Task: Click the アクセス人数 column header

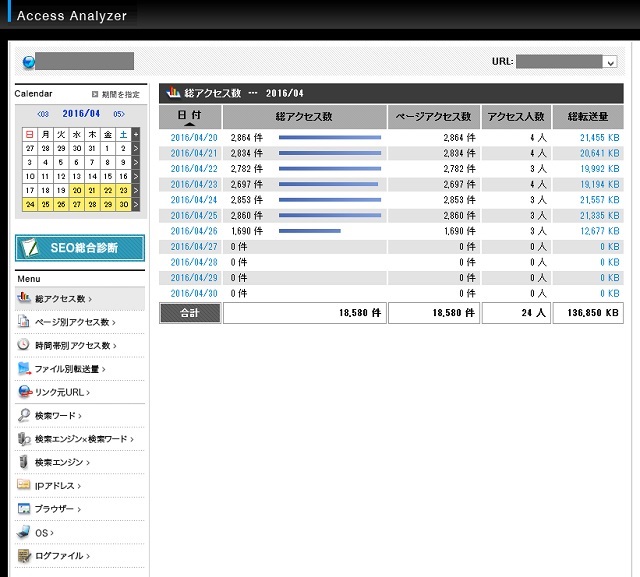Action: [516, 117]
